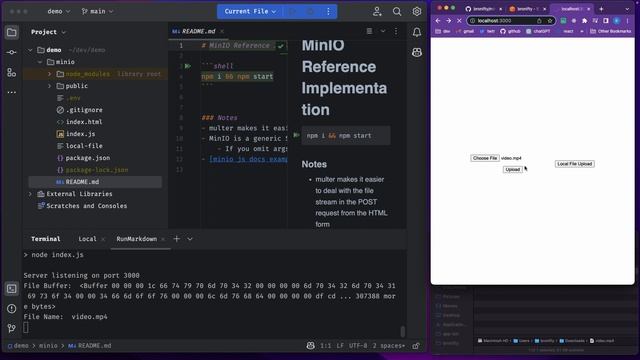Image resolution: width=640 pixels, height=360 pixels.
Task: Collapse the minio folder
Action: 40,62
